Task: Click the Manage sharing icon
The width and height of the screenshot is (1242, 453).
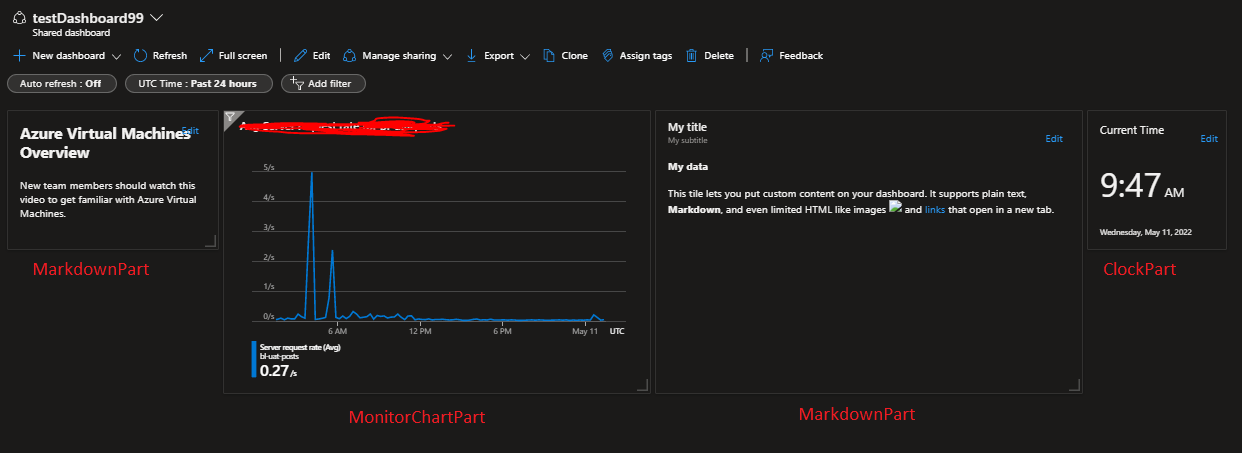Action: 350,56
